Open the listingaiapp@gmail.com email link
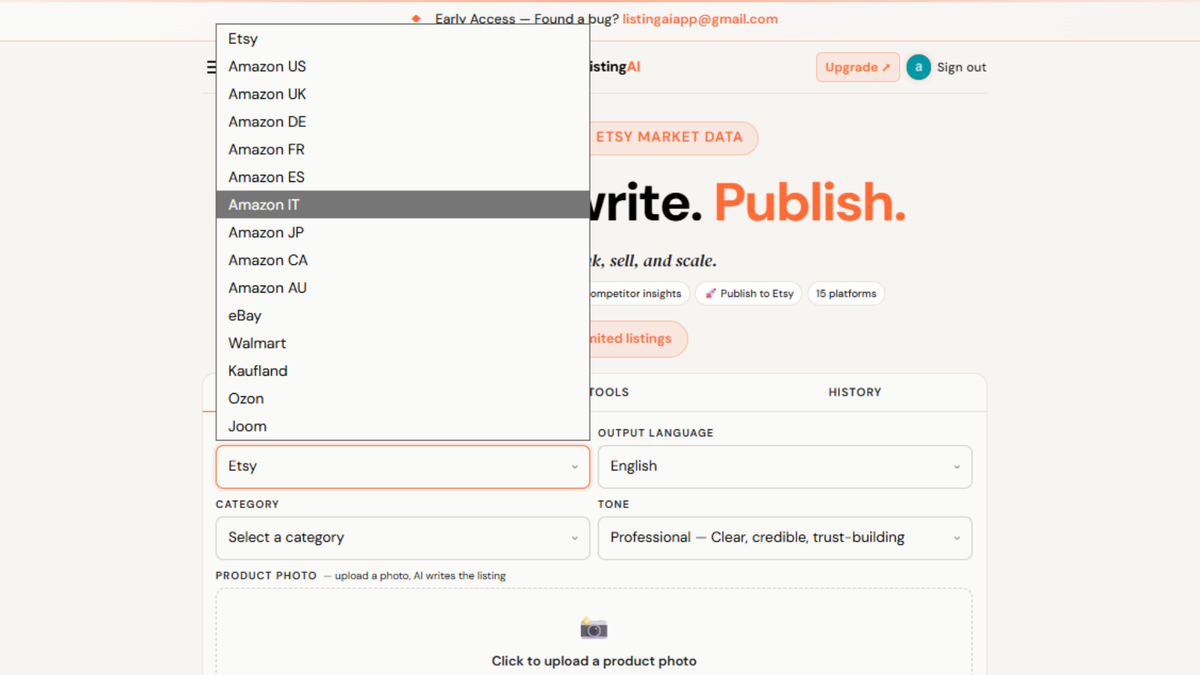Screen dimensions: 1200x675 point(700,19)
